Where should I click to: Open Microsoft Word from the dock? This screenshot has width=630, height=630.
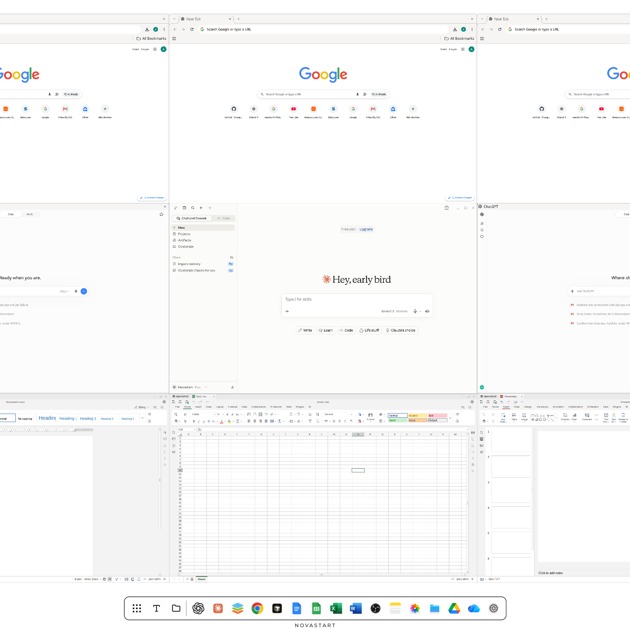(356, 608)
